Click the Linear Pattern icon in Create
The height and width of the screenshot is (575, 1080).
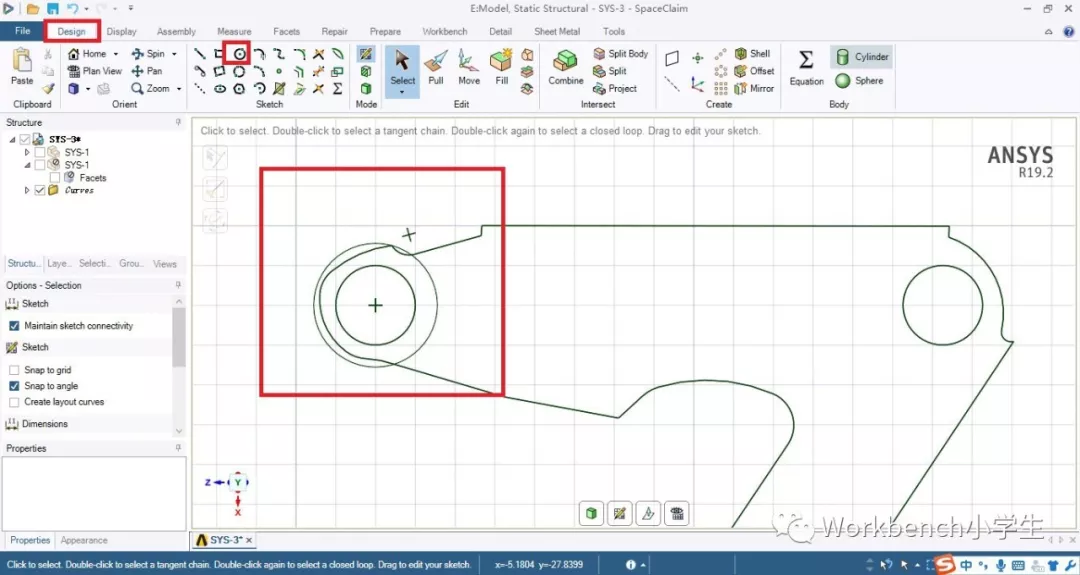point(720,53)
